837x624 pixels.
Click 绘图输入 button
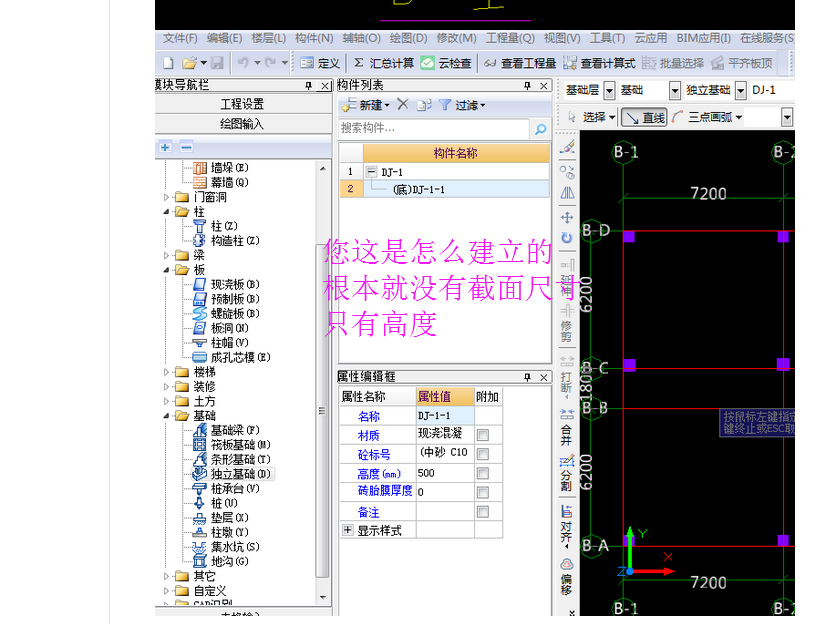(243, 124)
